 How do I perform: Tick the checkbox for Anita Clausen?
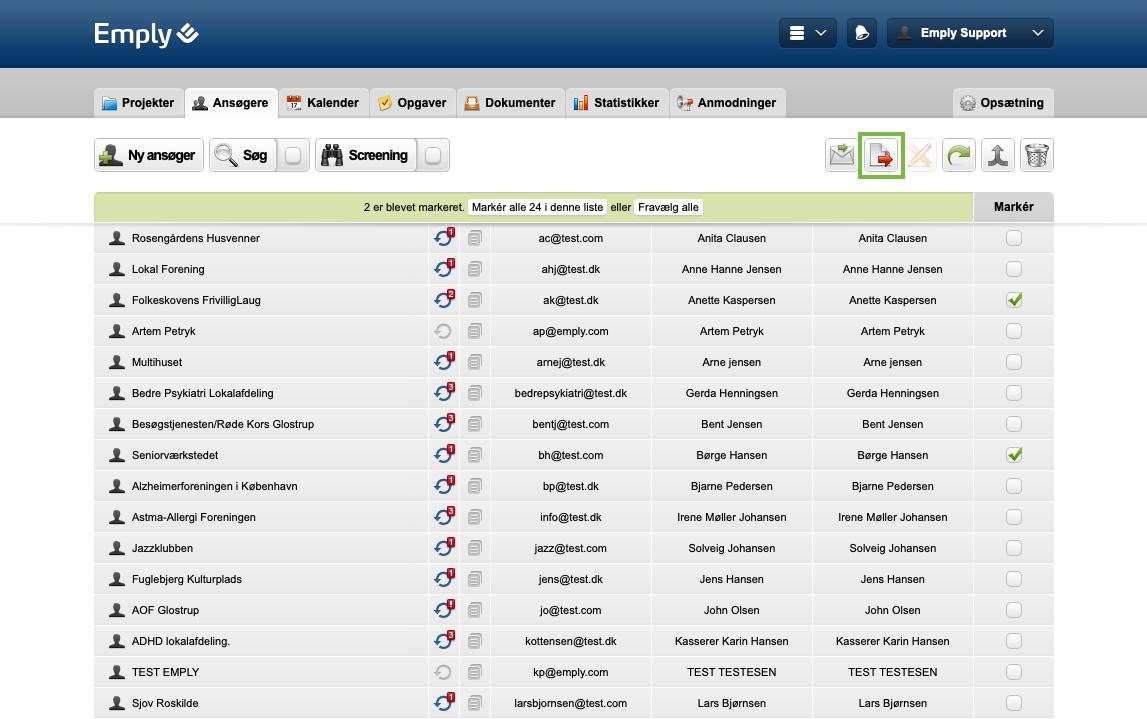click(1014, 238)
